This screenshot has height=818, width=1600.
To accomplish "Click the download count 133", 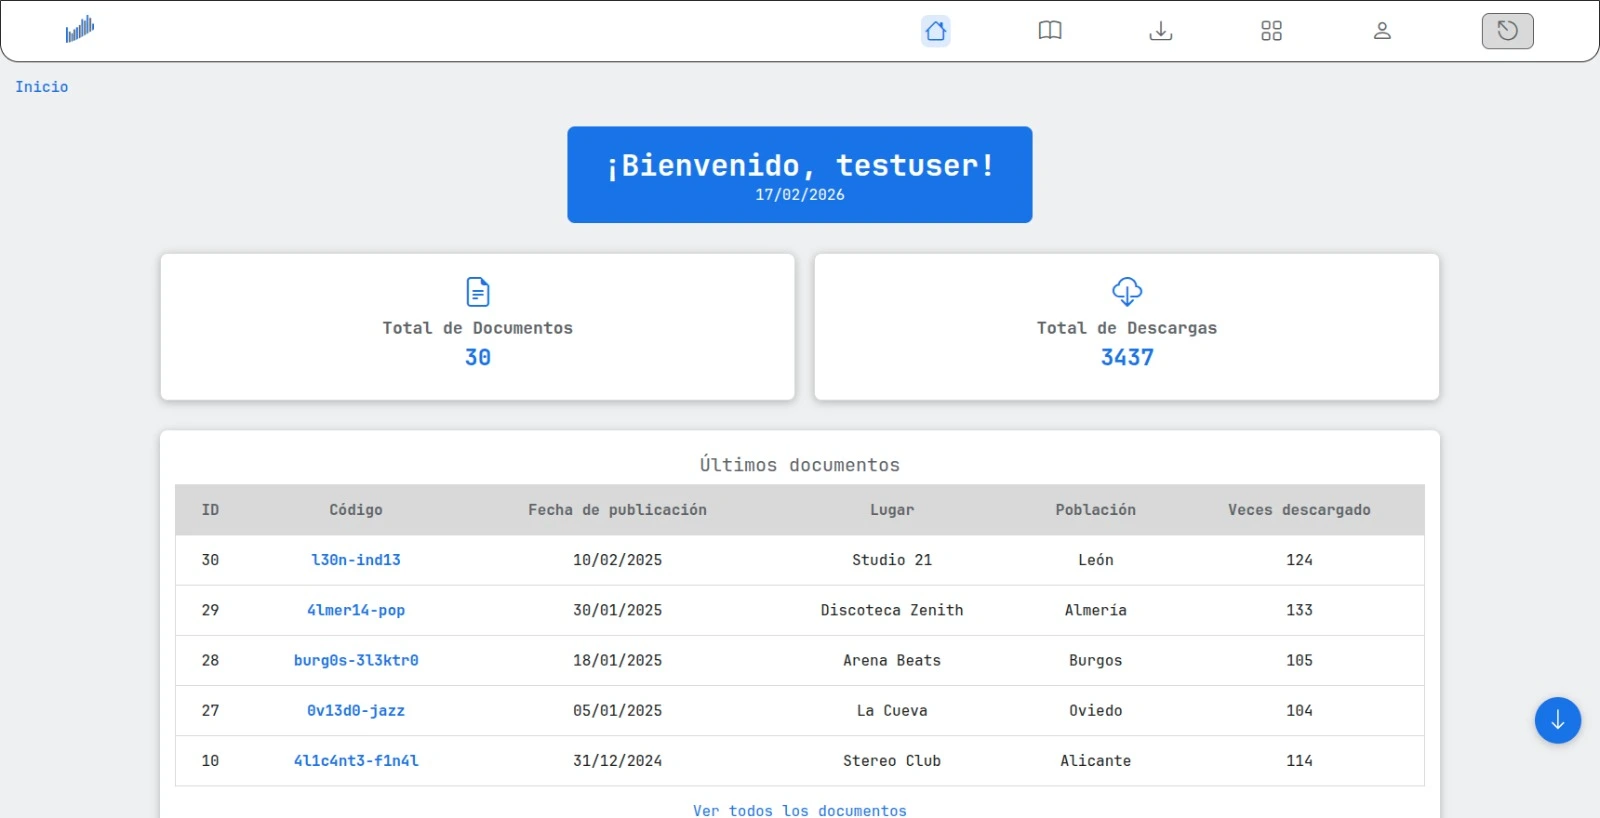I will pyautogui.click(x=1299, y=610).
